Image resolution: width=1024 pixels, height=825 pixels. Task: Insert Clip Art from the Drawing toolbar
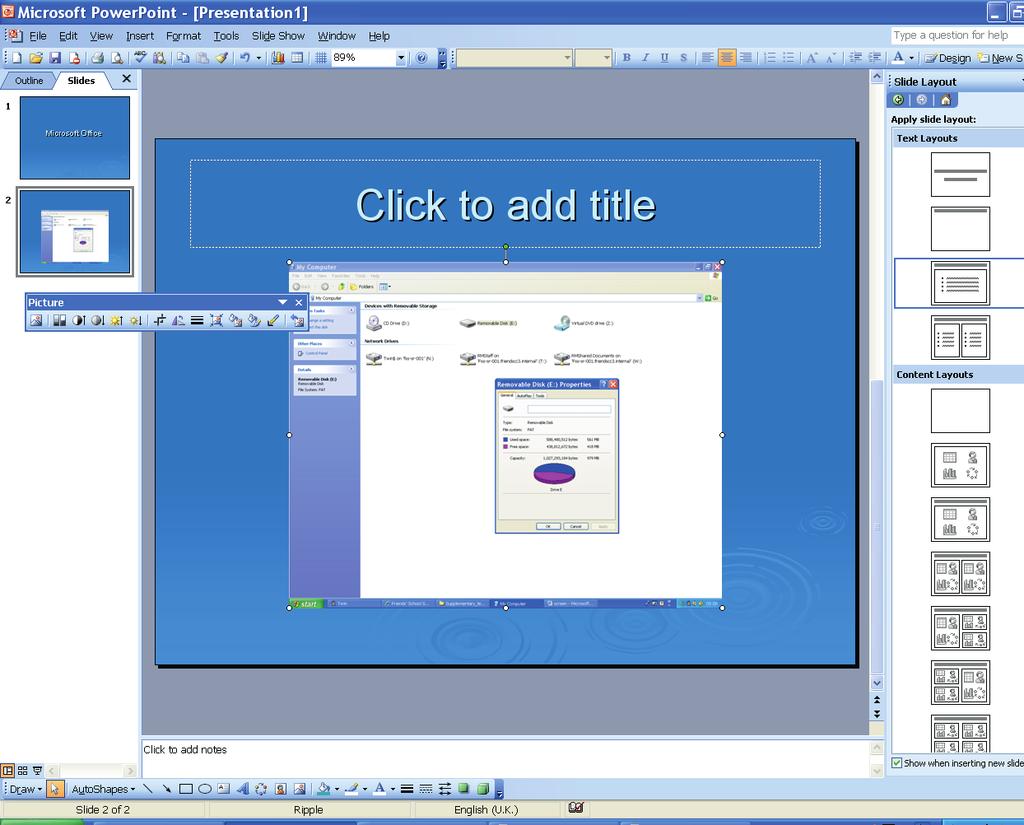281,789
